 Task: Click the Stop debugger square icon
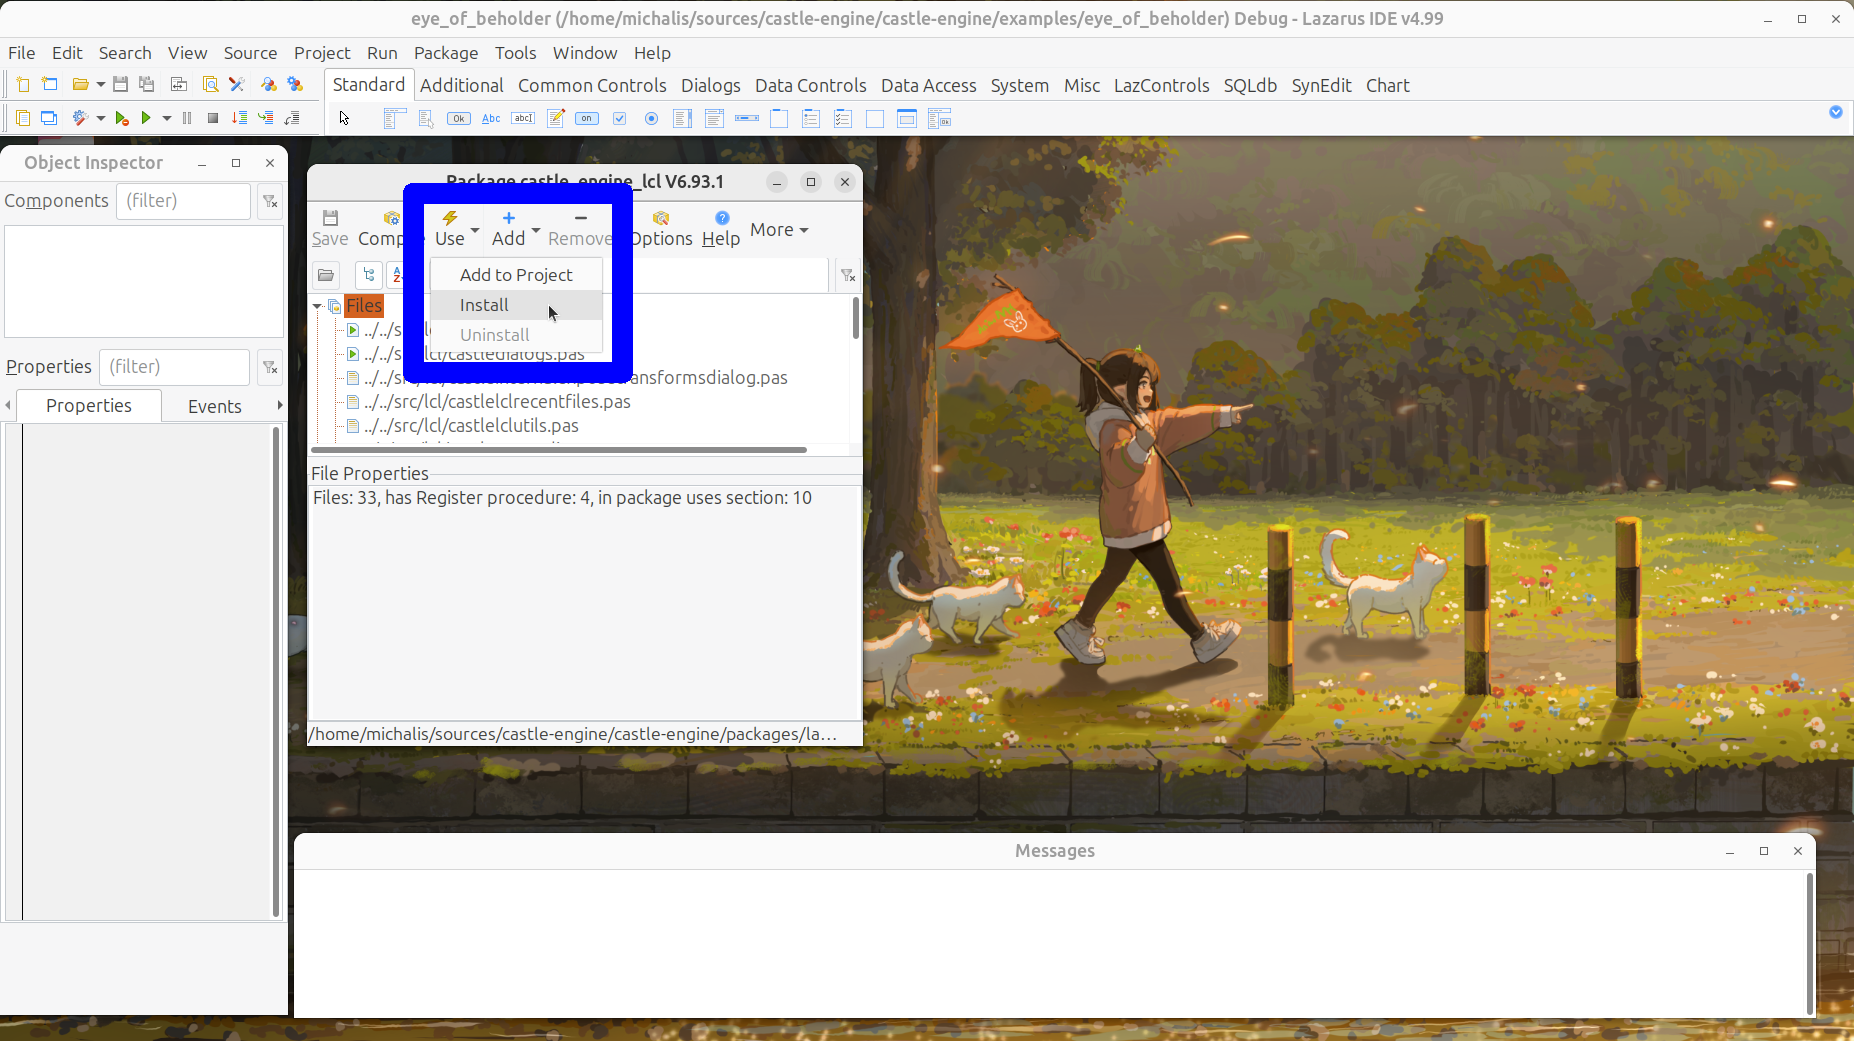pos(212,118)
